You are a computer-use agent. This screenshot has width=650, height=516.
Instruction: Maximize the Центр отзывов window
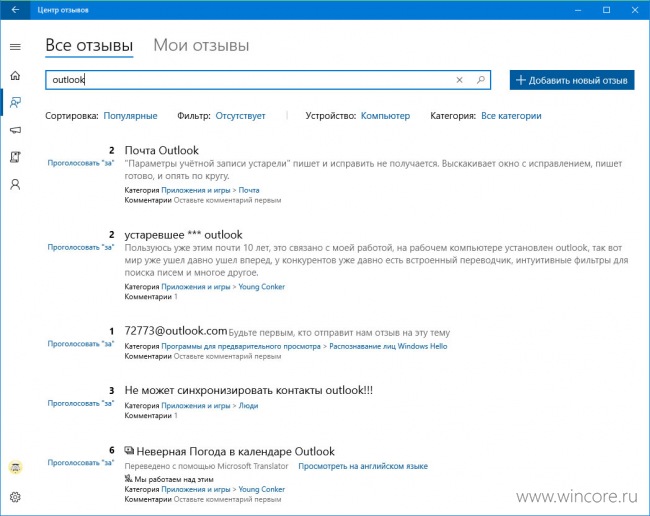pyautogui.click(x=606, y=10)
